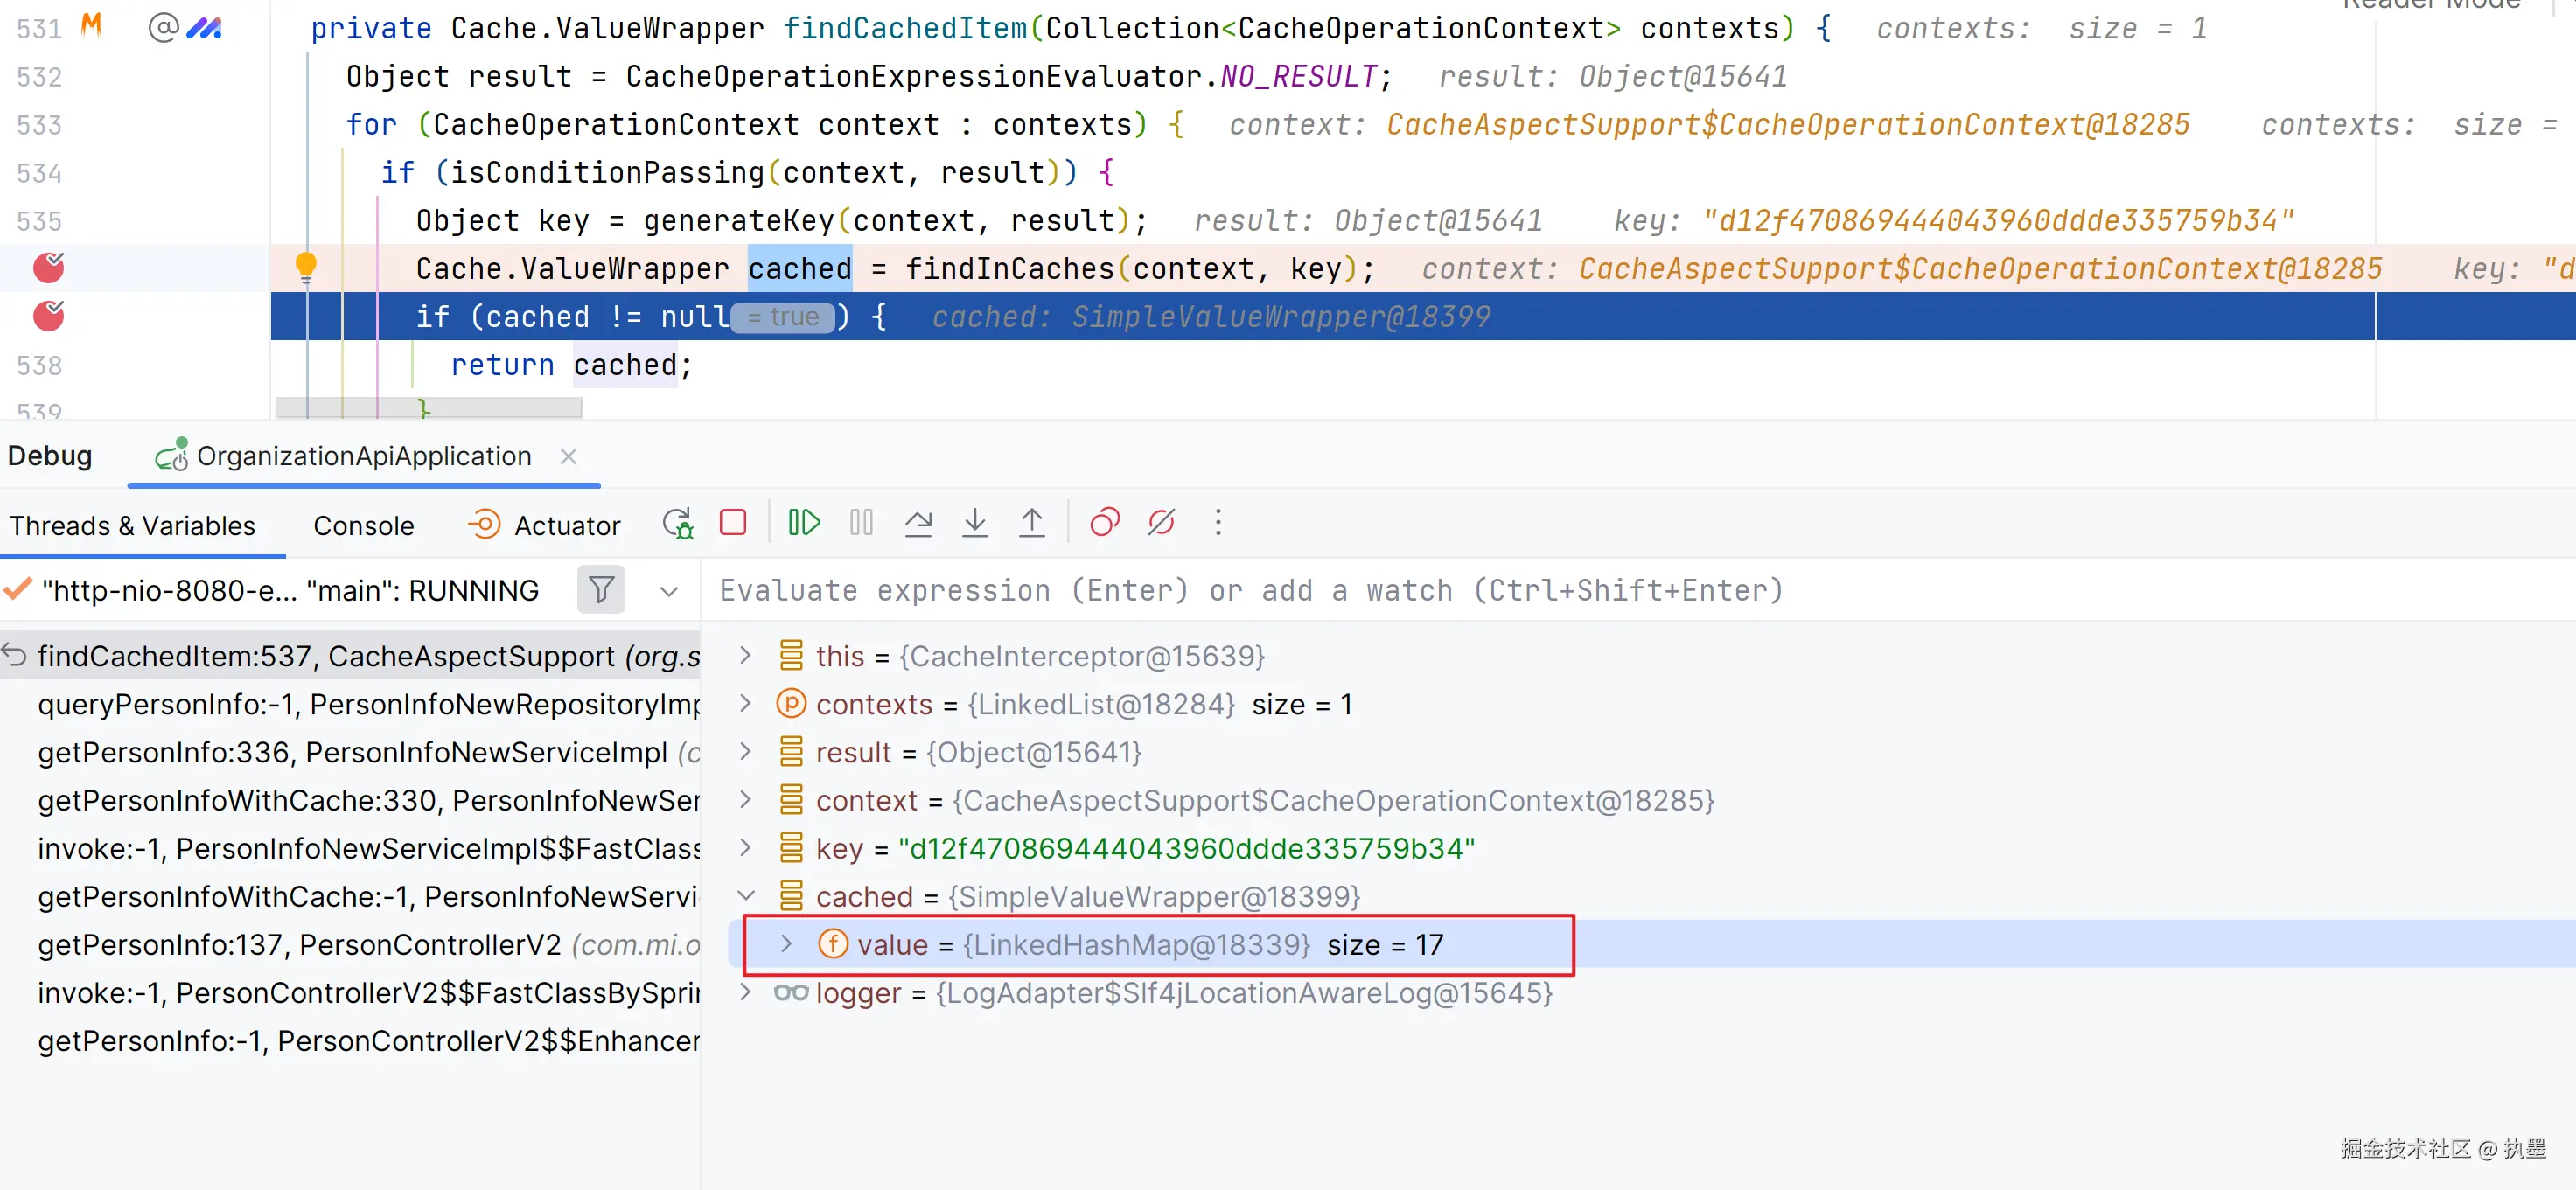Toggle breakpoint on findInCaches line
Screen dimensions: 2576x1190
click(49, 268)
